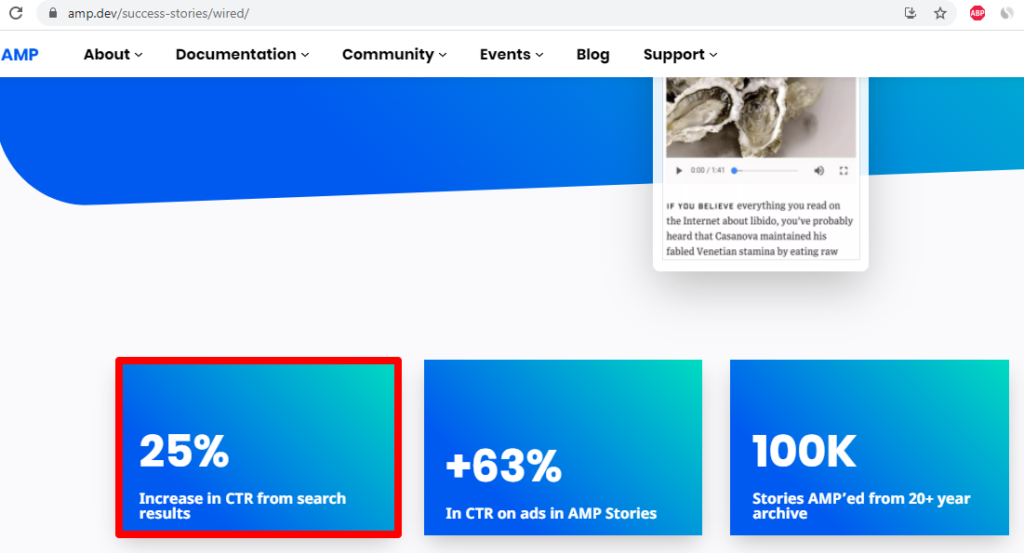
Task: Click 'In CTR on ads in AMP Stories' text
Action: click(551, 513)
